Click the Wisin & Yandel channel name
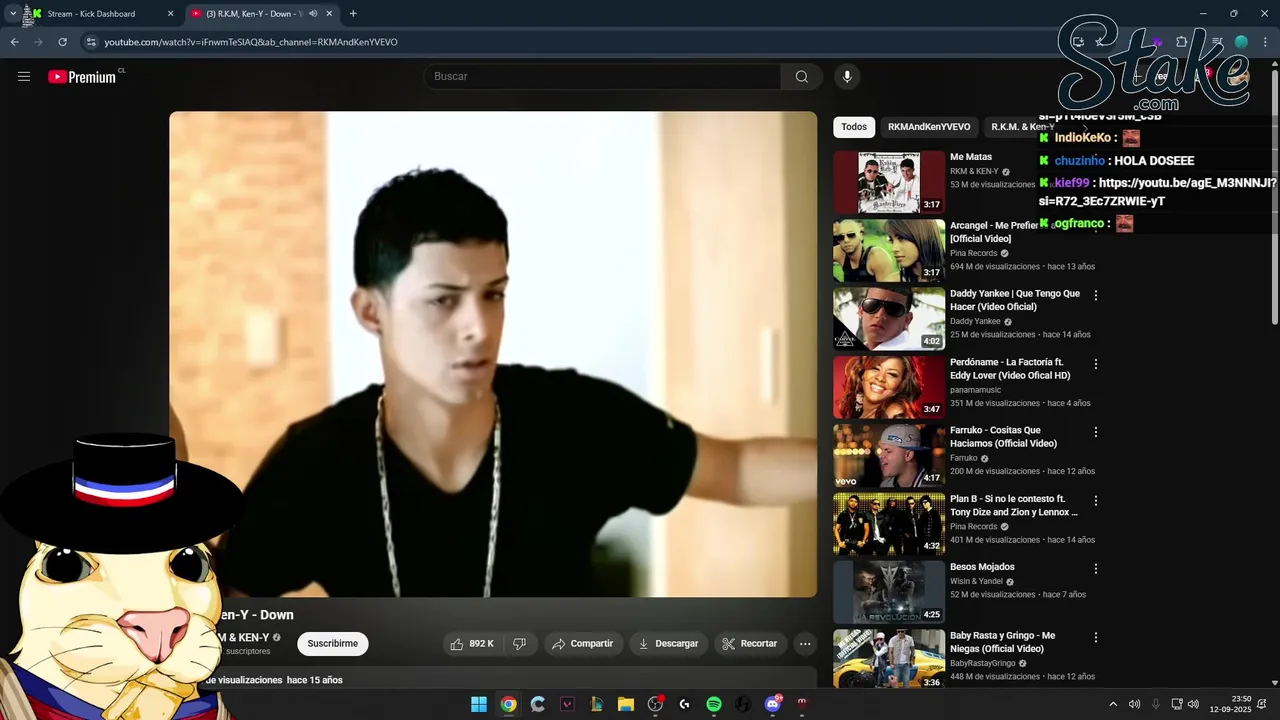The height and width of the screenshot is (720, 1280). [976, 581]
